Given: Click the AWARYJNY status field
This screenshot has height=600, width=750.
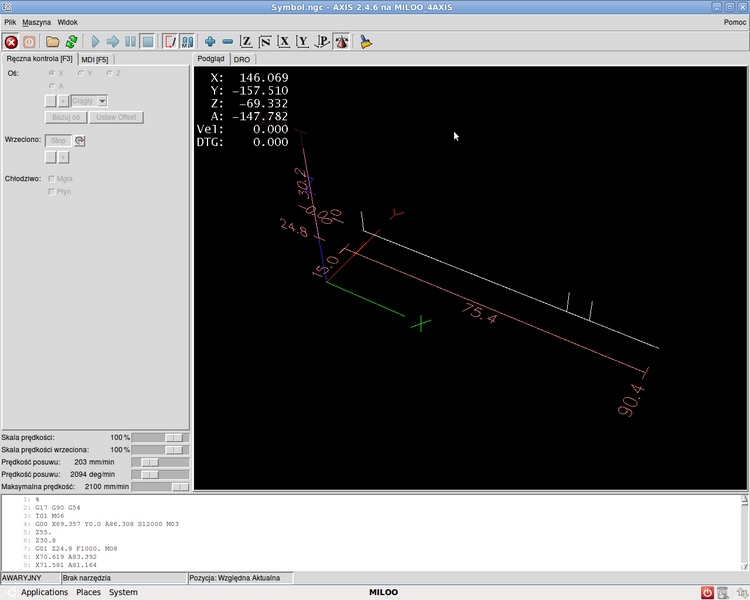Looking at the screenshot, I should click(x=31, y=578).
